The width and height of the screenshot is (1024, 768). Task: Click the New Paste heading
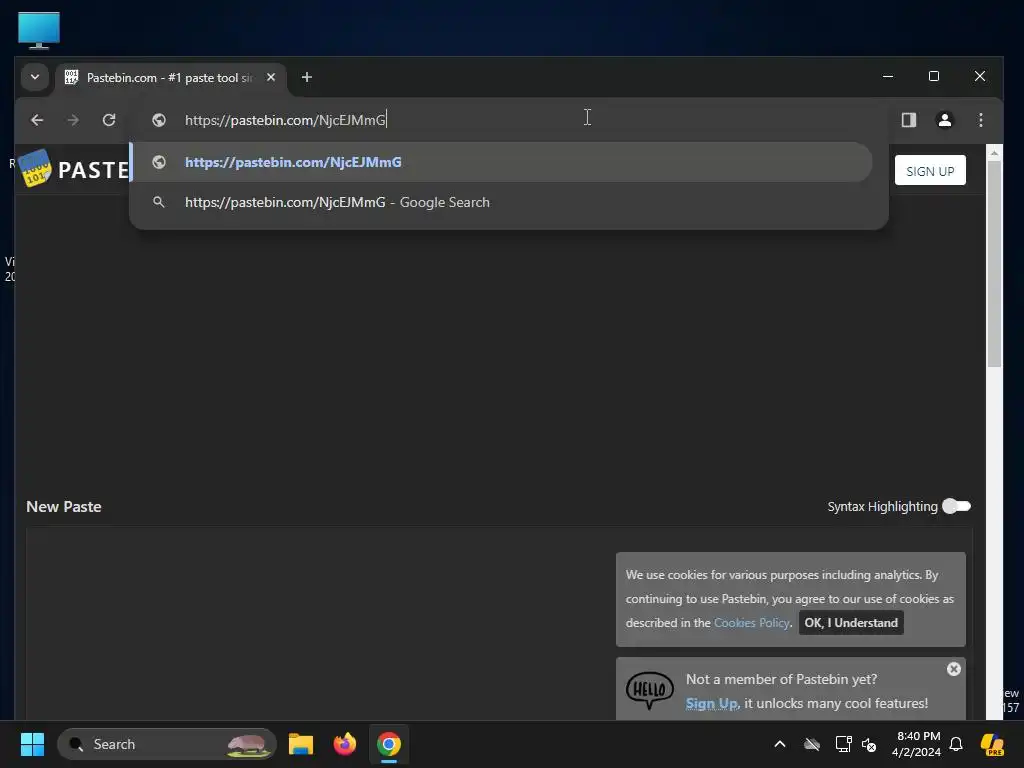pyautogui.click(x=64, y=507)
